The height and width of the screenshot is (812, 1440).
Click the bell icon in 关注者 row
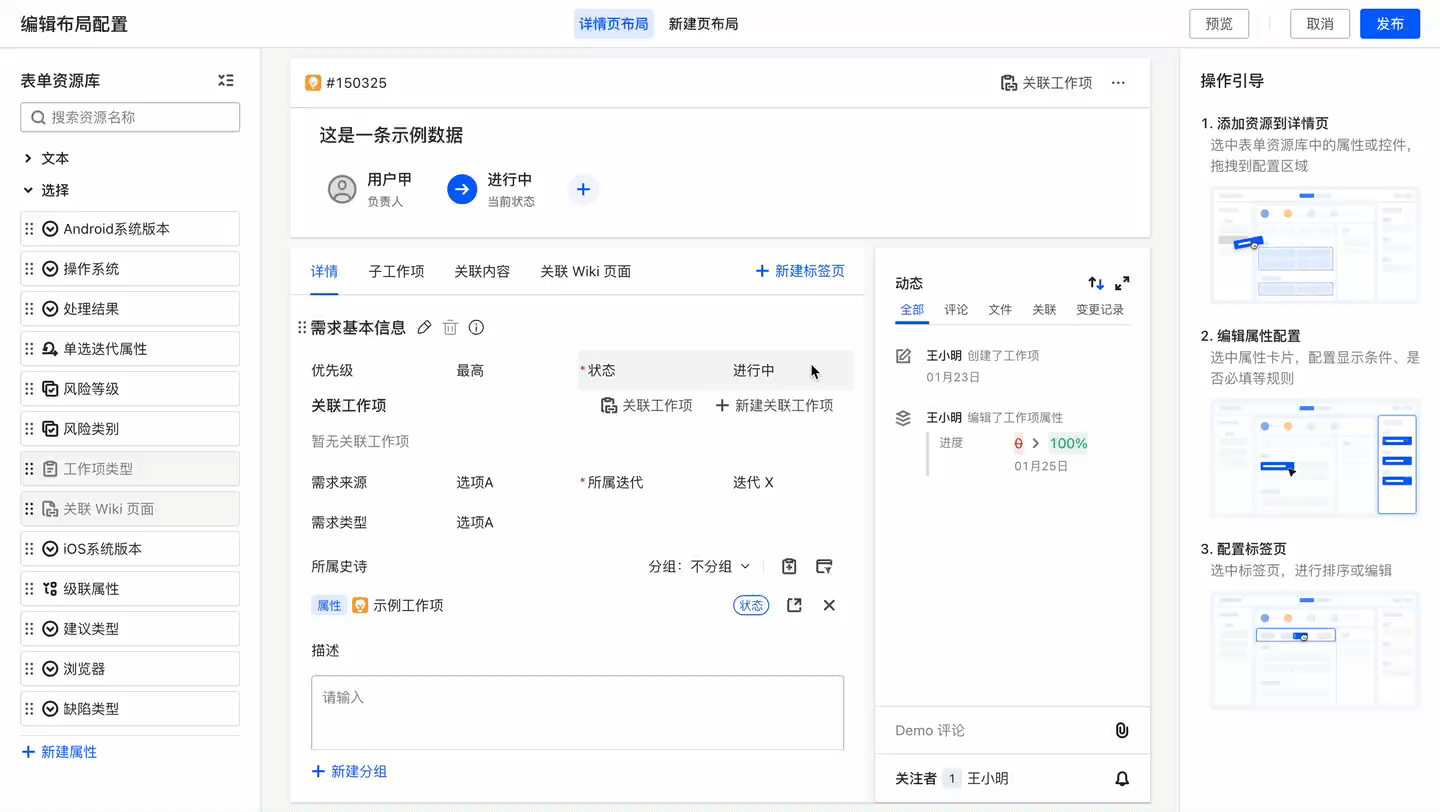pos(1122,779)
